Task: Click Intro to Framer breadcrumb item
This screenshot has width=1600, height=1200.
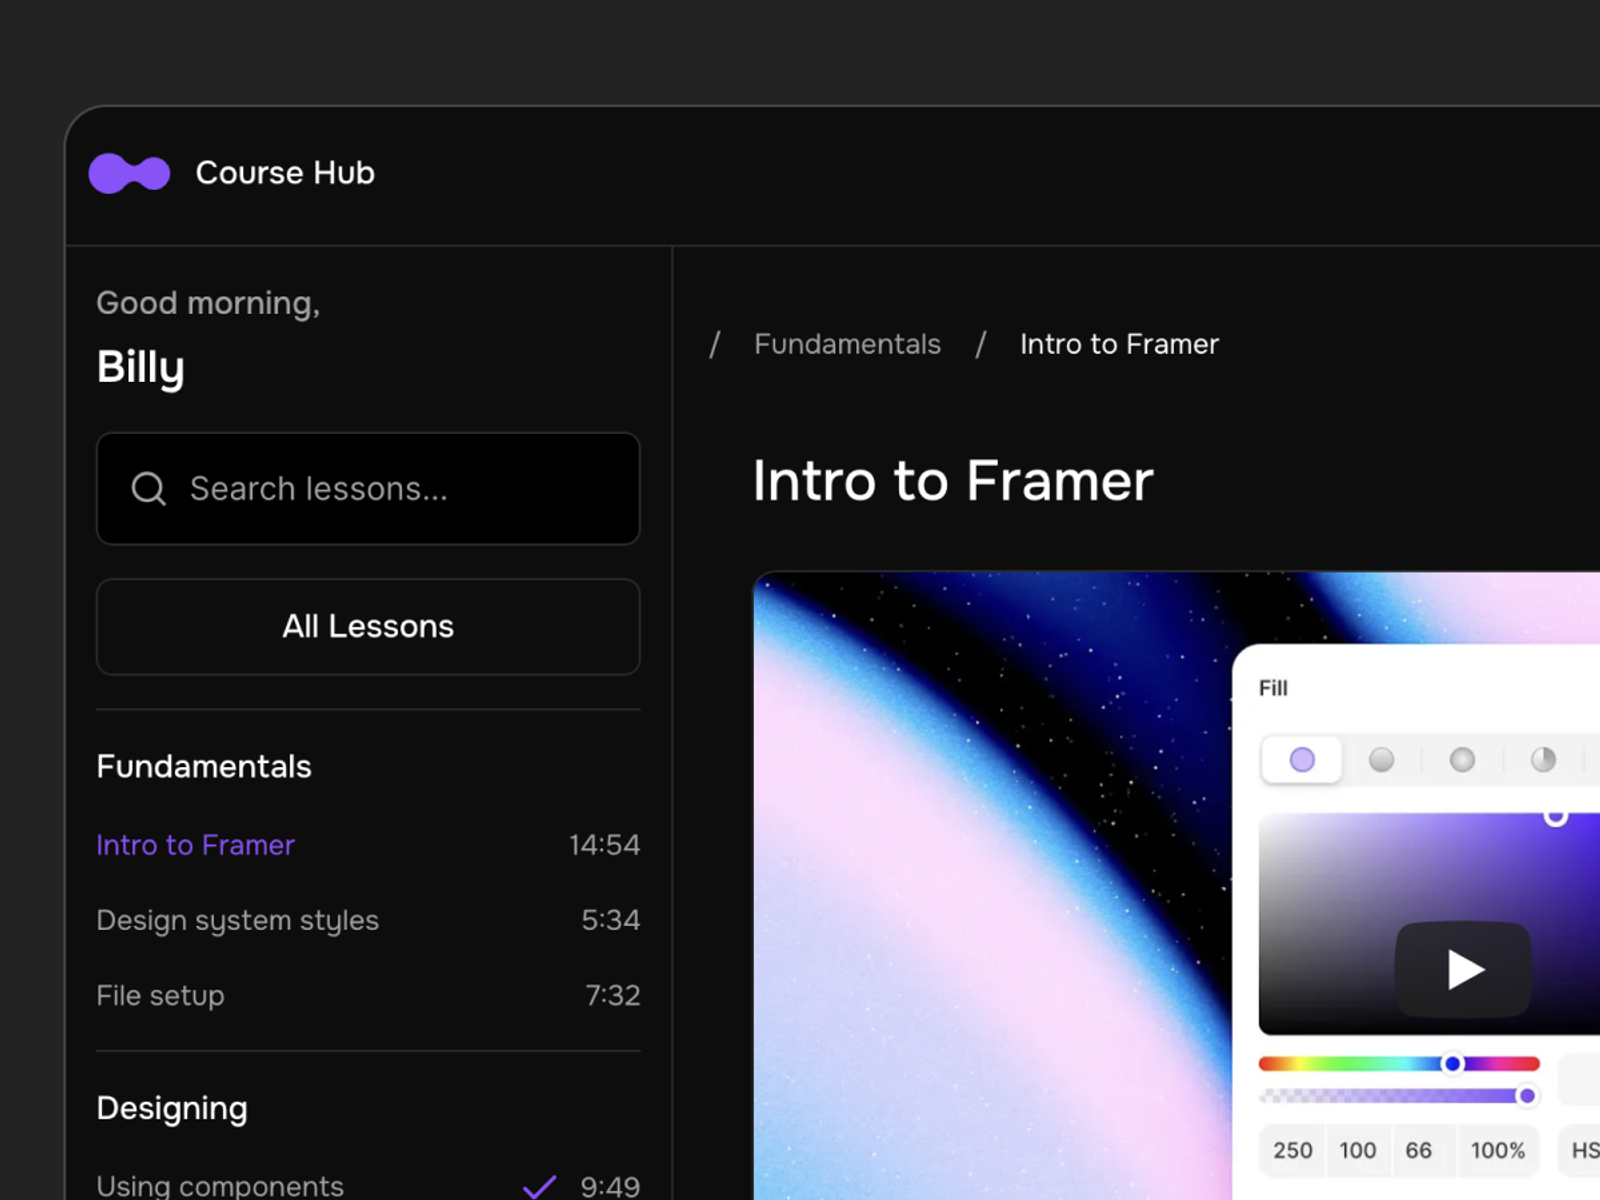Action: pos(1119,344)
